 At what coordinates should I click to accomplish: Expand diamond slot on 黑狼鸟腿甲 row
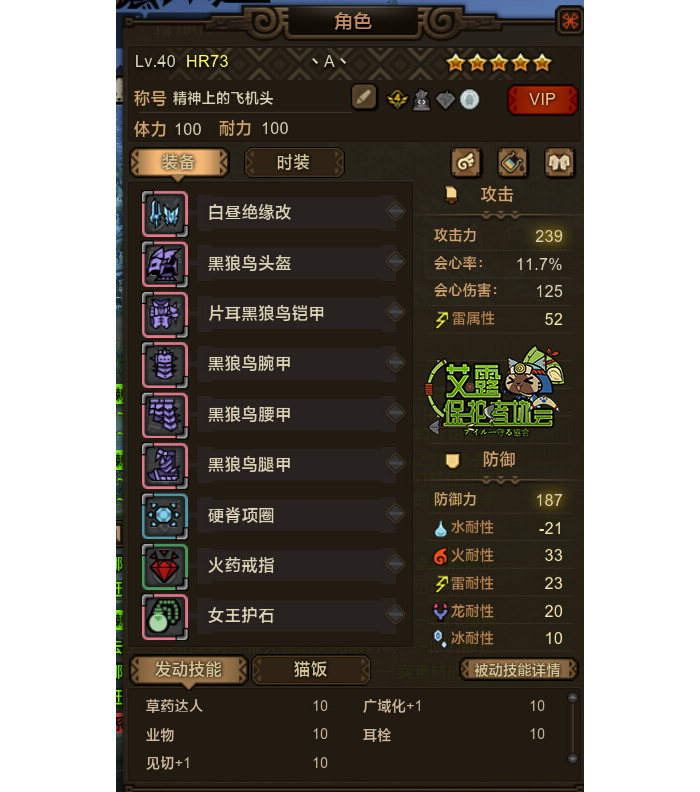pyautogui.click(x=395, y=463)
